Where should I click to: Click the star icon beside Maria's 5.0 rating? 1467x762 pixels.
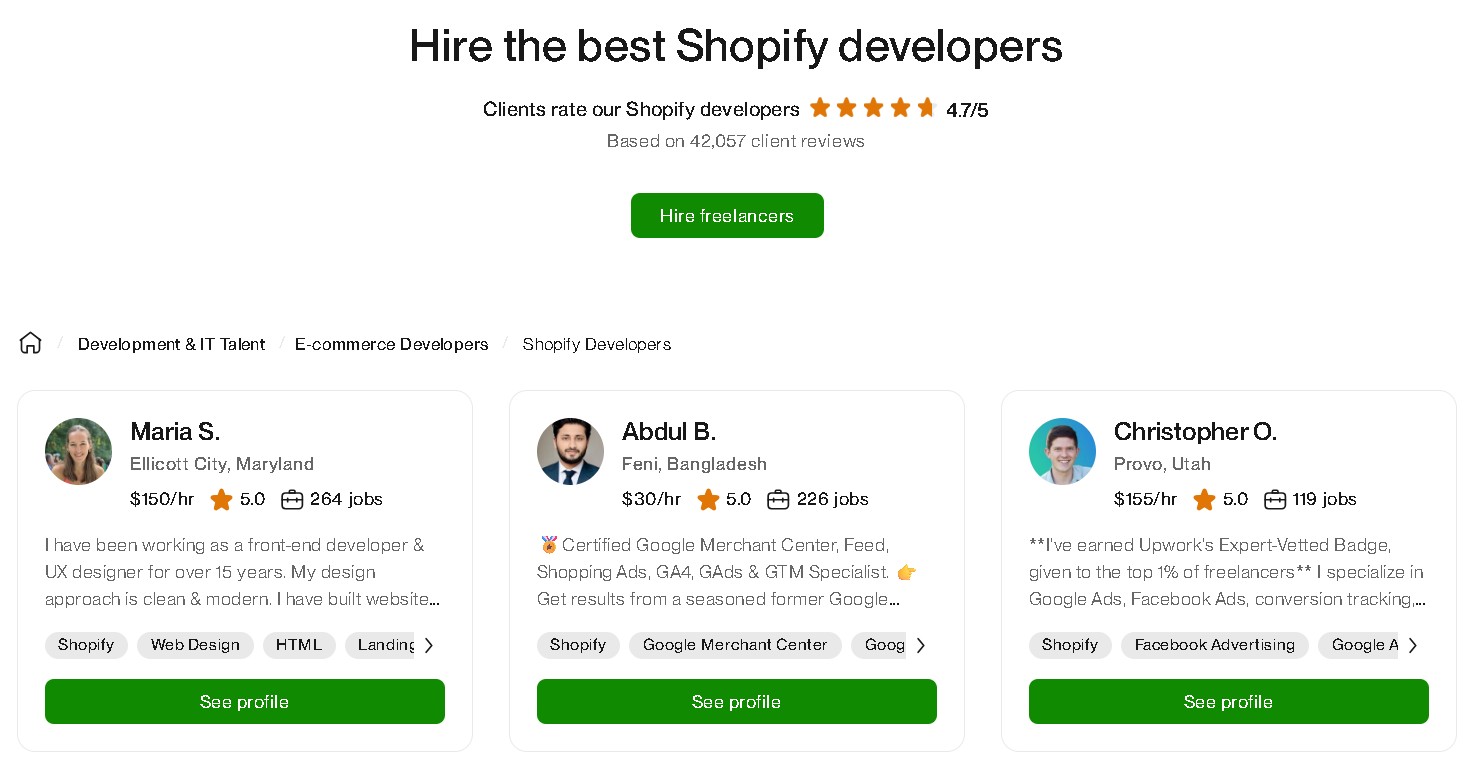[222, 499]
